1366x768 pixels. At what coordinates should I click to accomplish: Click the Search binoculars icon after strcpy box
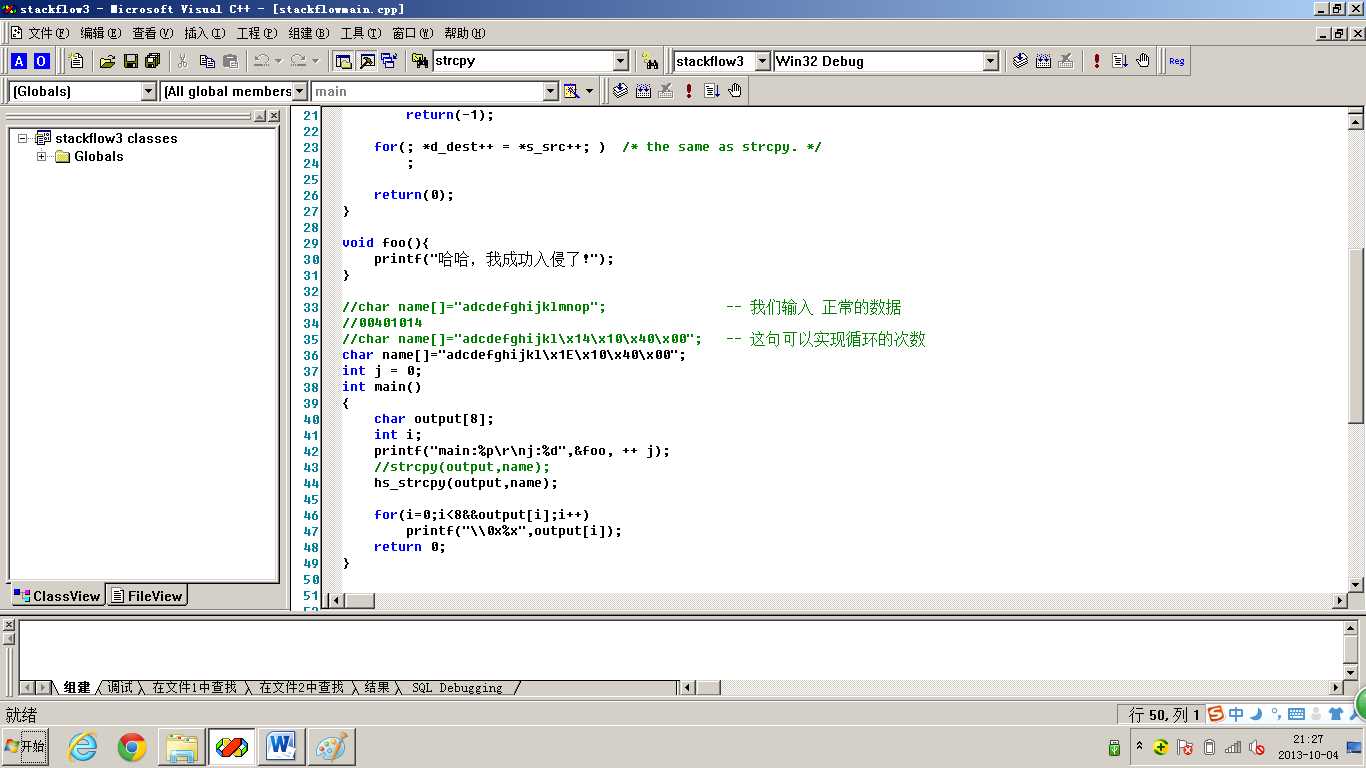click(x=650, y=61)
